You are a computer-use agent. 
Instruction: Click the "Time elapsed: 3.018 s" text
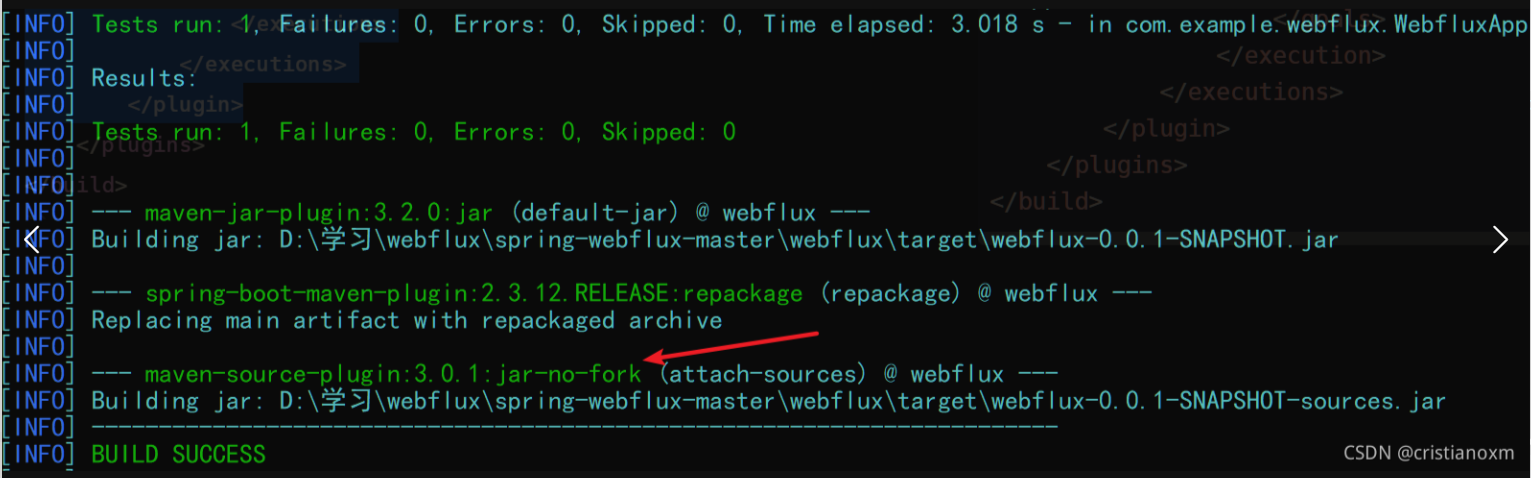(903, 24)
